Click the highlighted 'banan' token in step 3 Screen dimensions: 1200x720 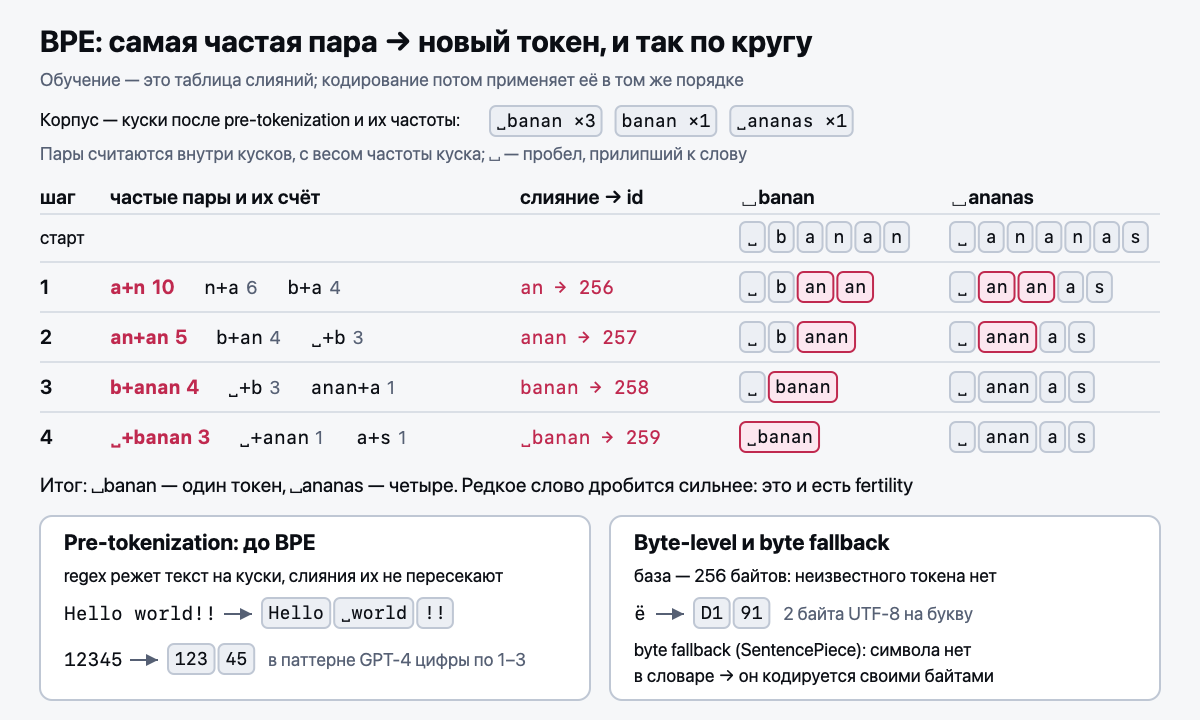[803, 387]
